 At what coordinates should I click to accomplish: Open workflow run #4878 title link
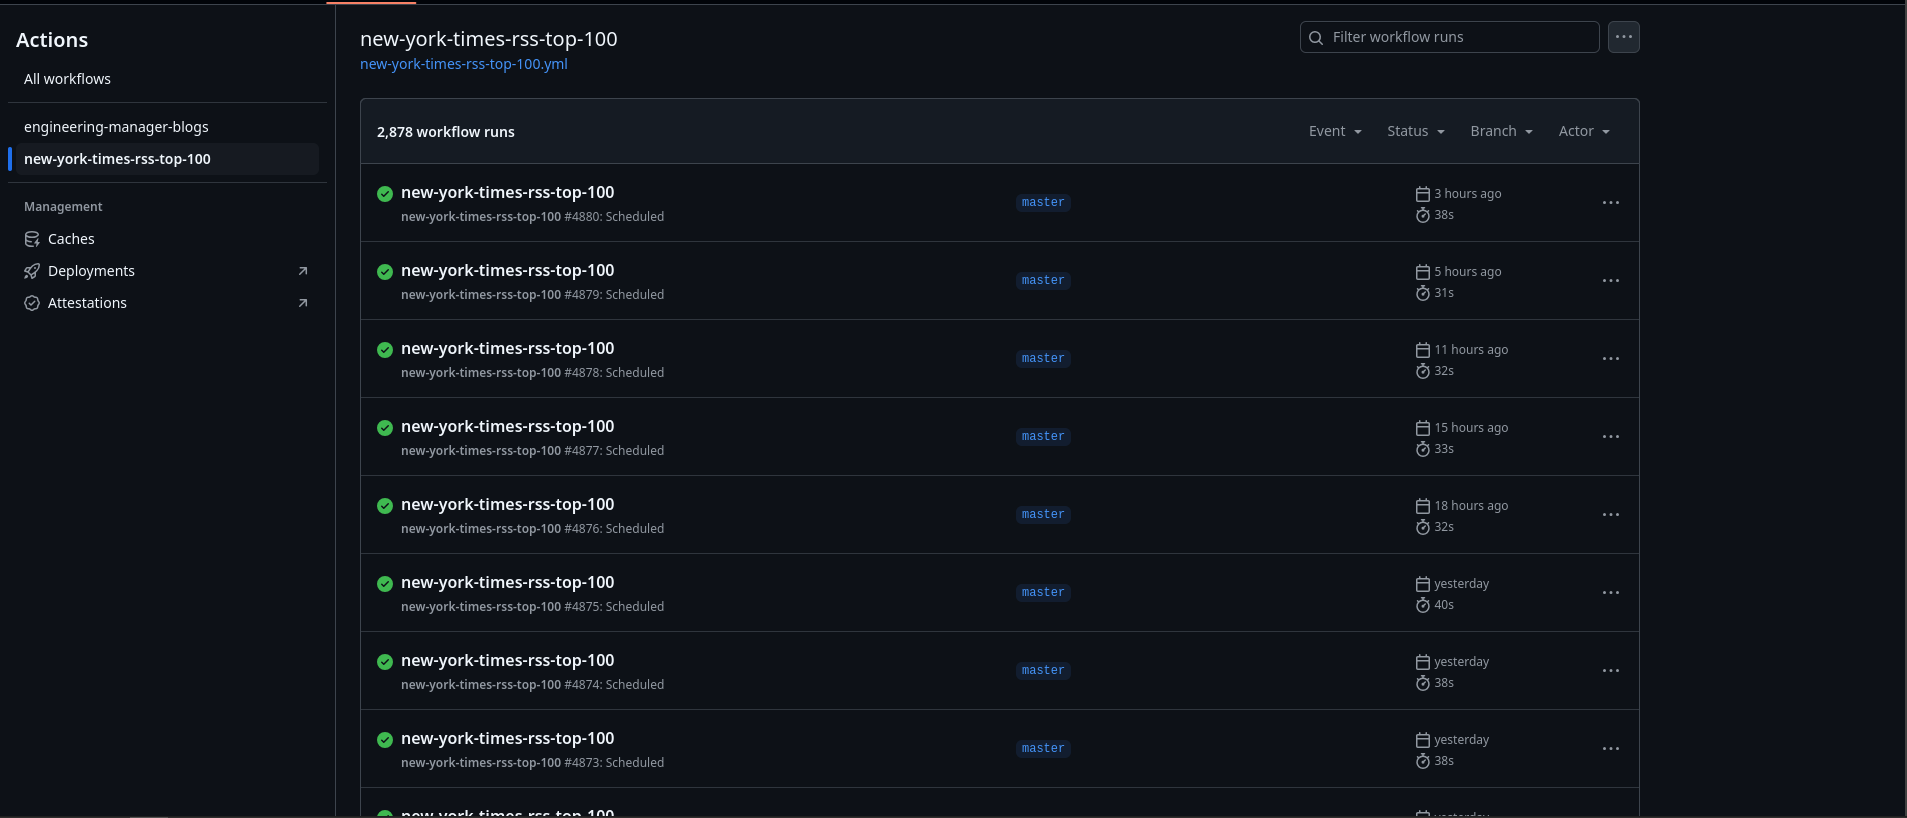coord(507,348)
